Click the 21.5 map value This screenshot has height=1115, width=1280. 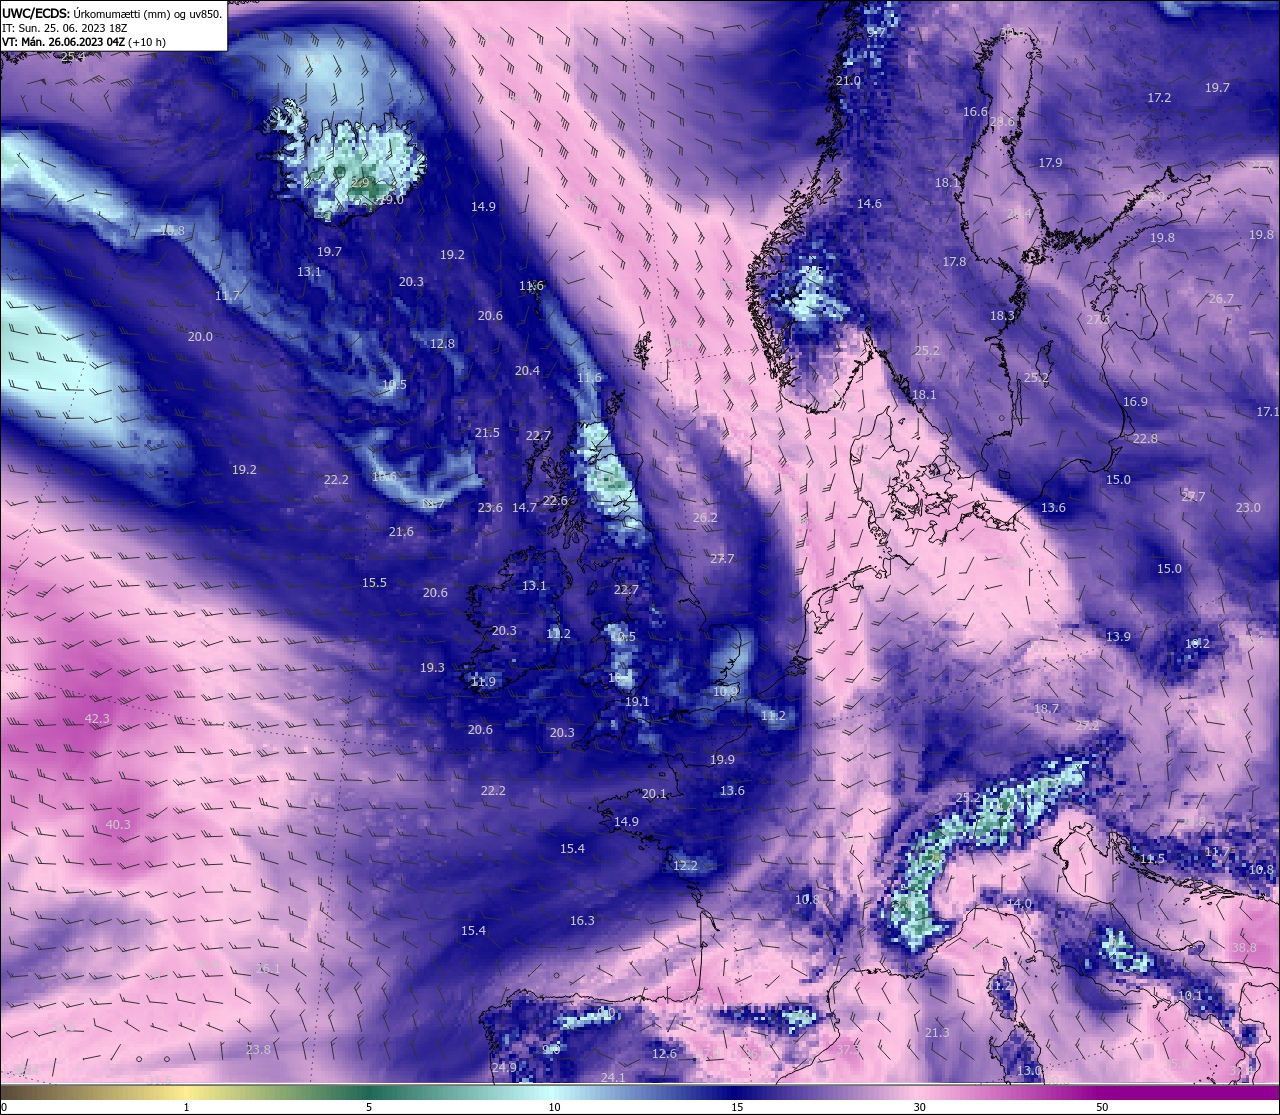(x=487, y=432)
